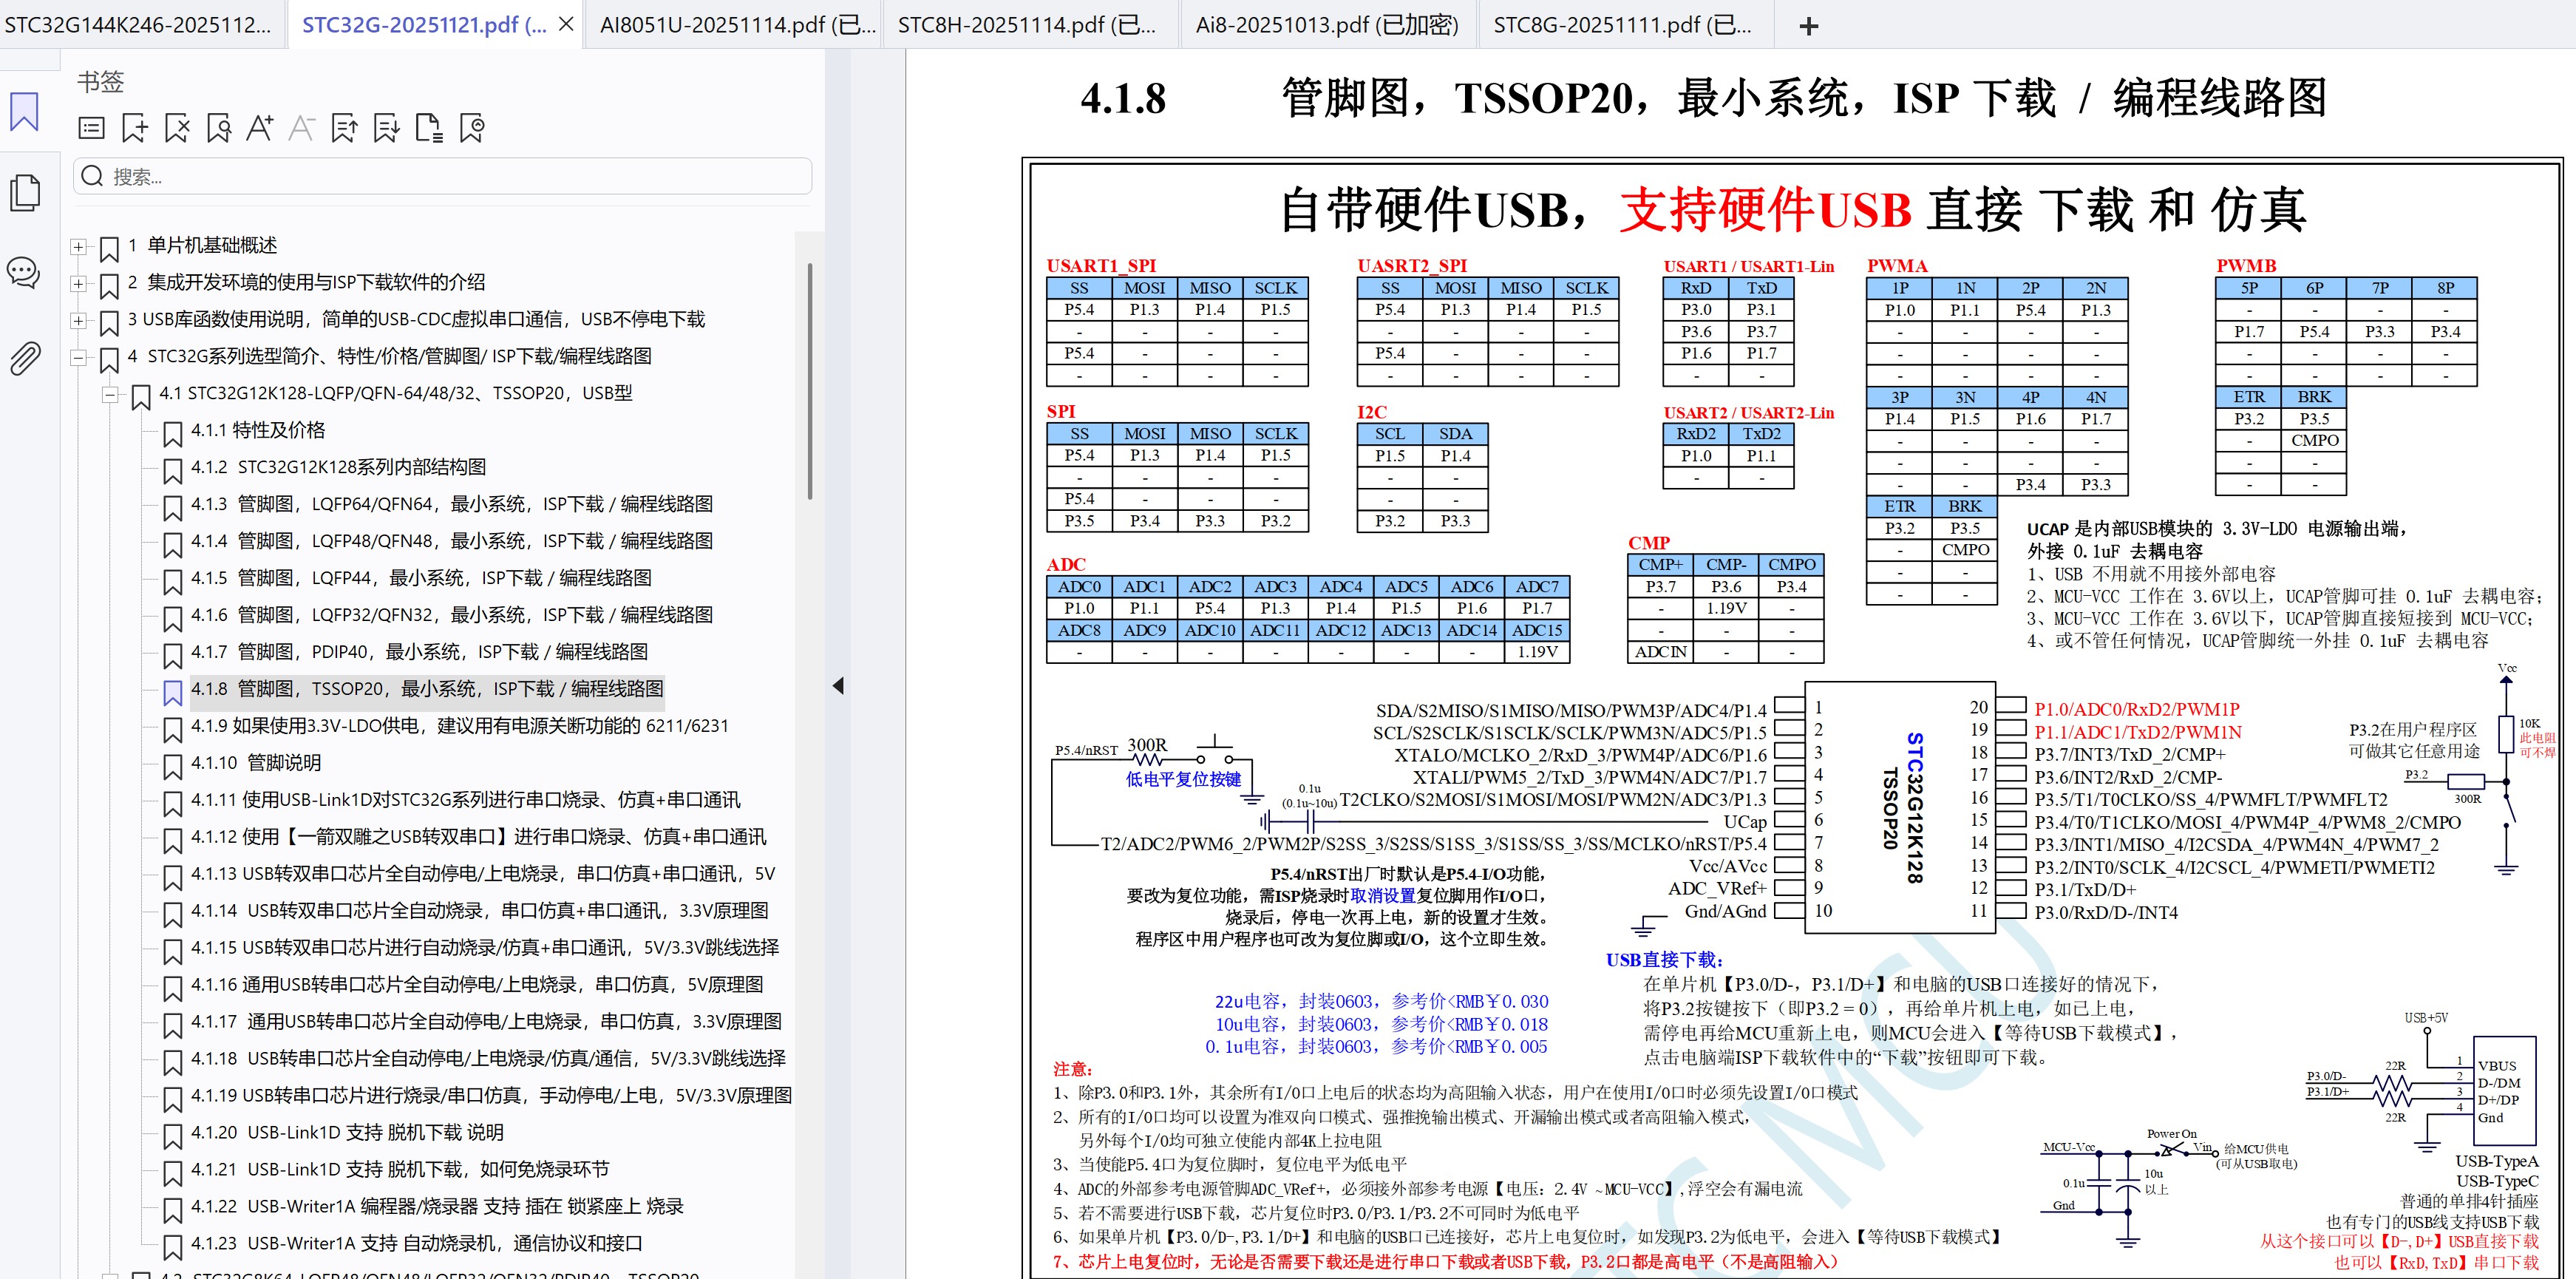Image resolution: width=2576 pixels, height=1279 pixels.
Task: Click the add bookmark icon
Action: click(135, 128)
